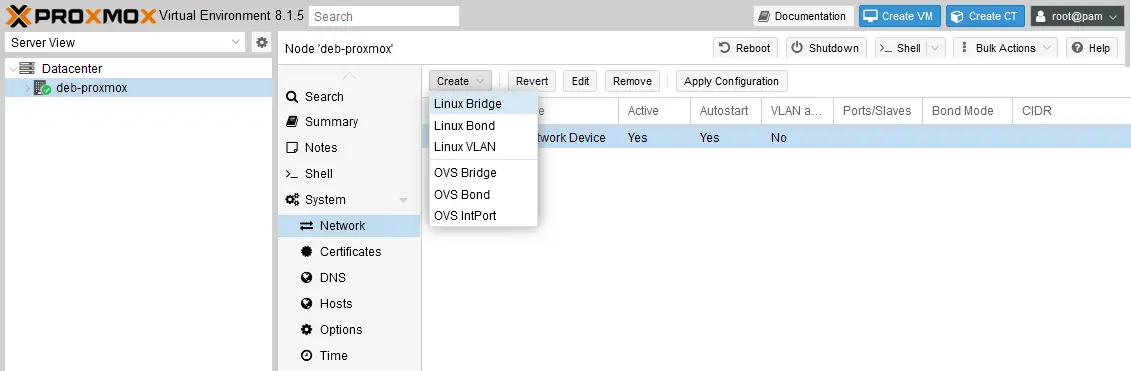Click the Notes icon in sidebar
1131x371 pixels.
tap(291, 147)
